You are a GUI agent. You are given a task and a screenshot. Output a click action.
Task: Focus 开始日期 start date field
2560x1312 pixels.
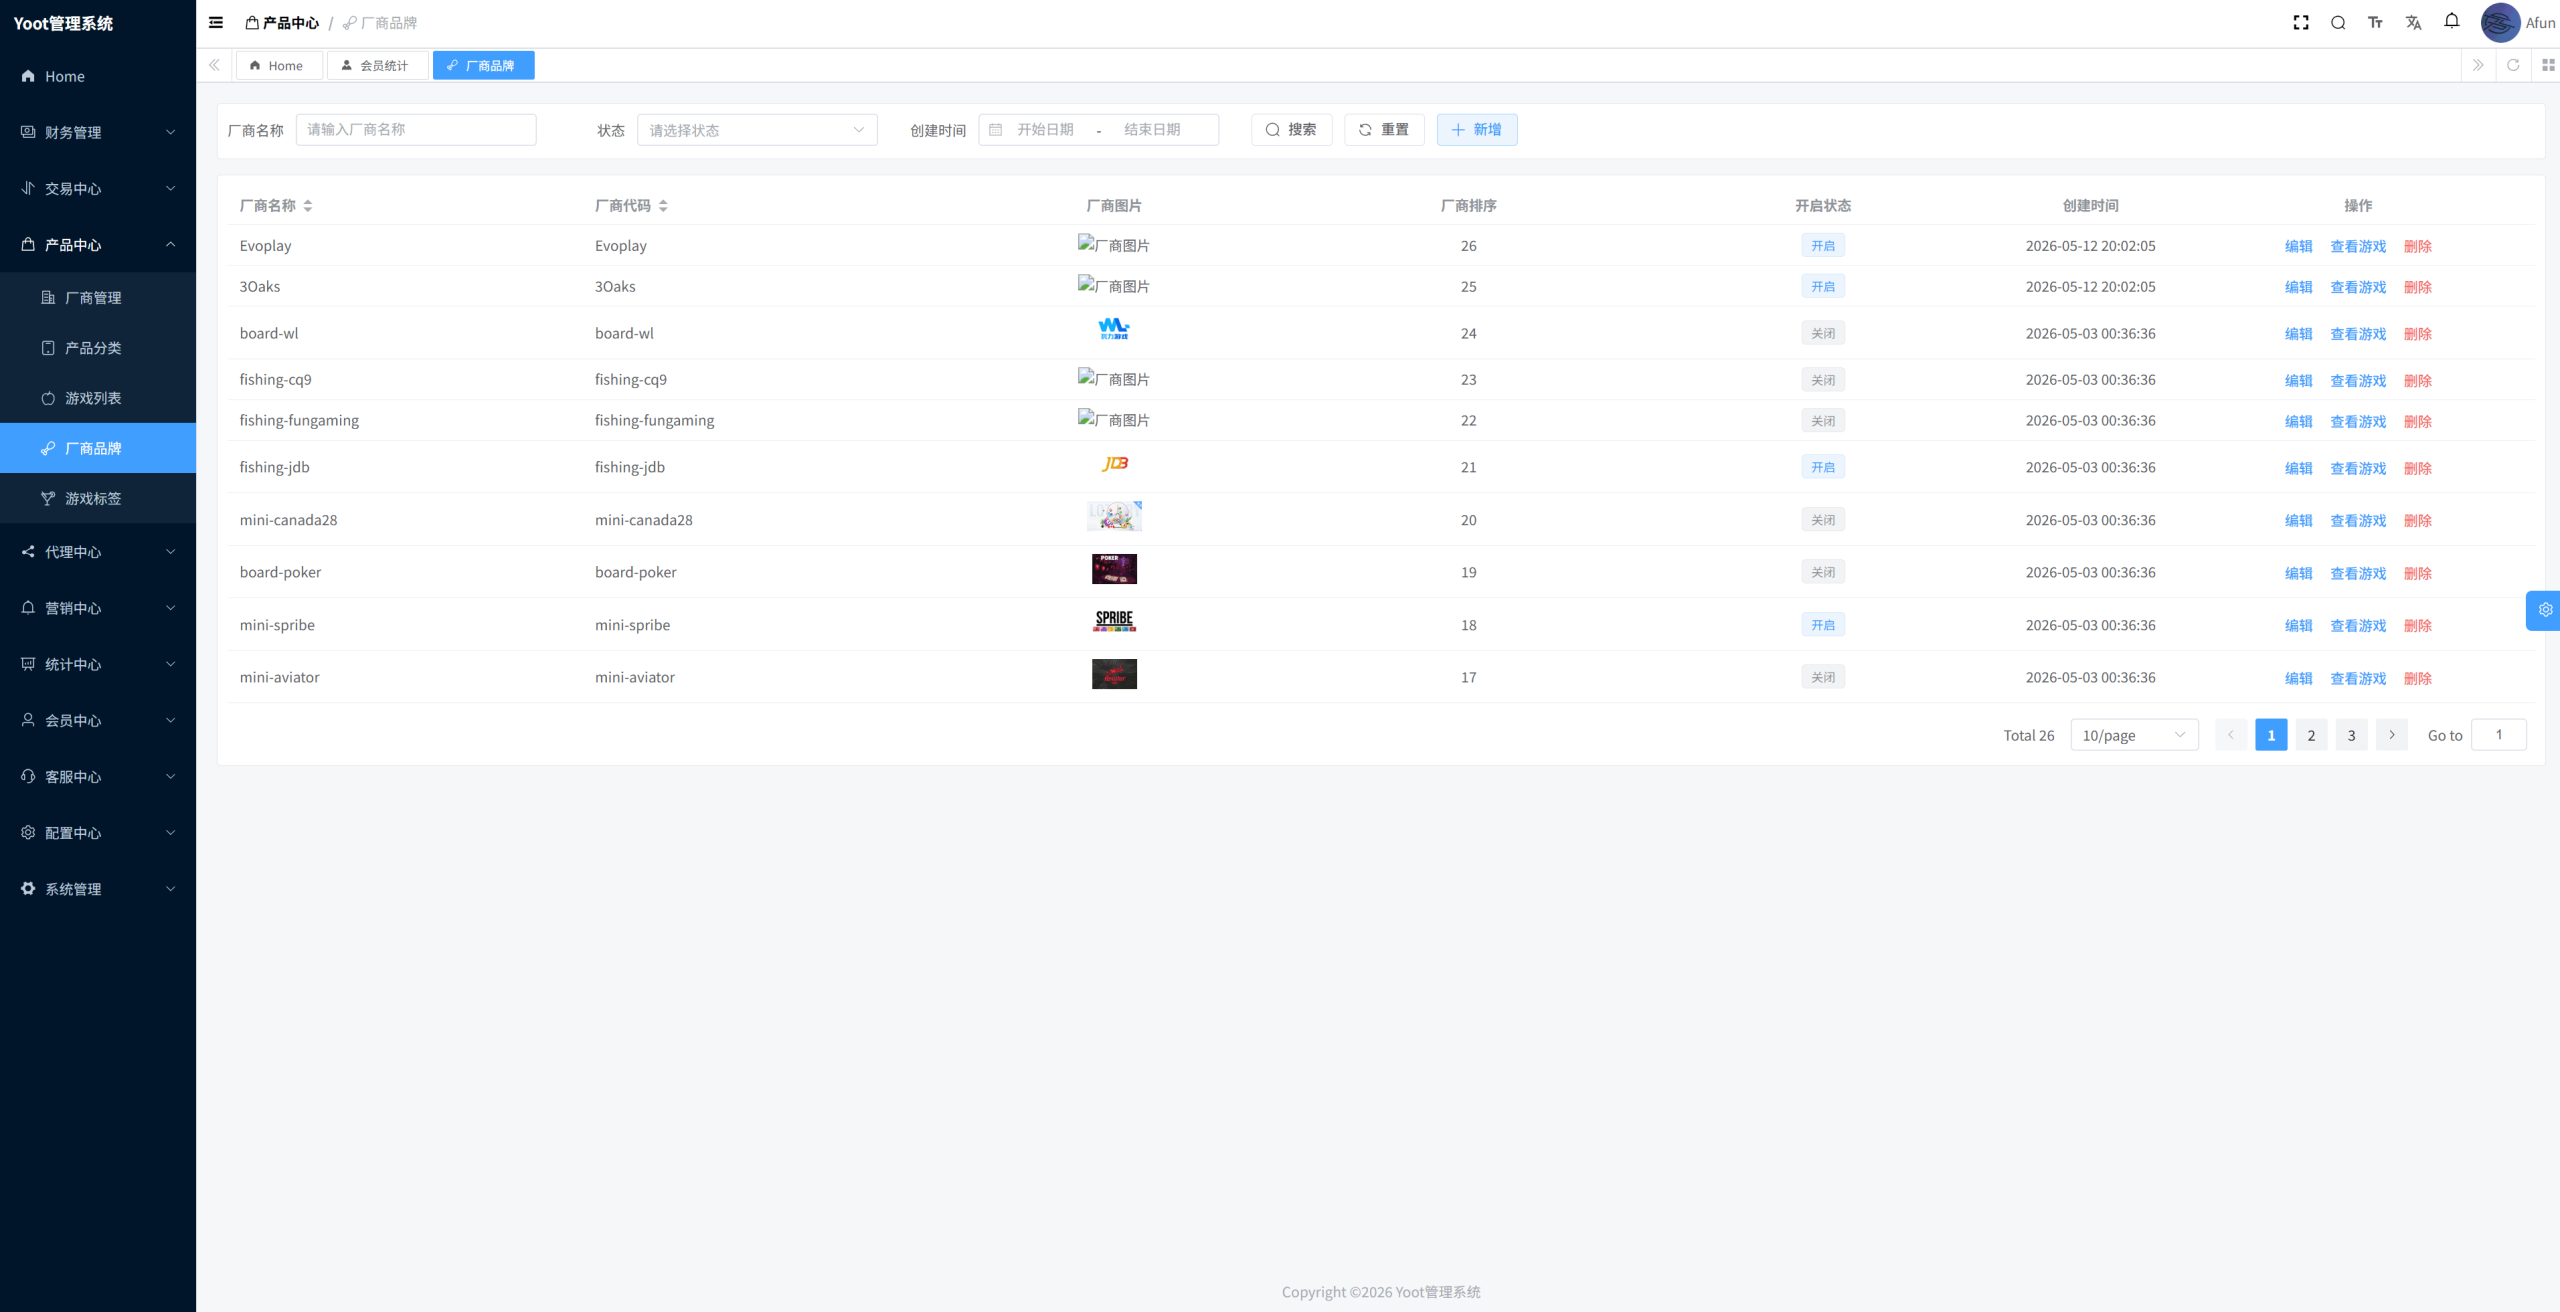coord(1046,129)
